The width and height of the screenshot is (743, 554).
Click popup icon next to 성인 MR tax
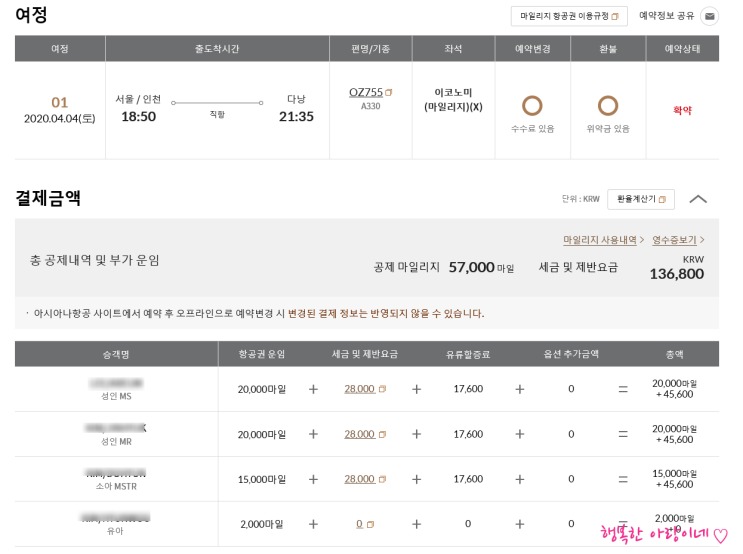(382, 434)
